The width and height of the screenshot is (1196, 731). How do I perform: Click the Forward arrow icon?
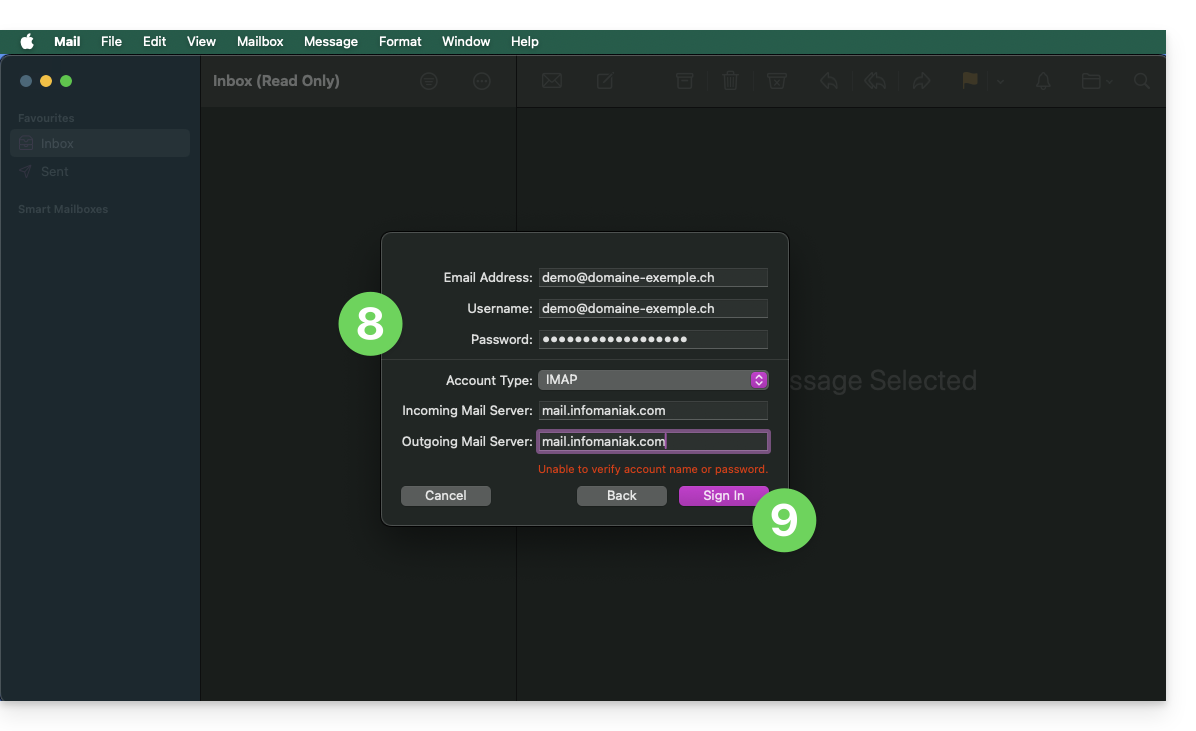(921, 81)
